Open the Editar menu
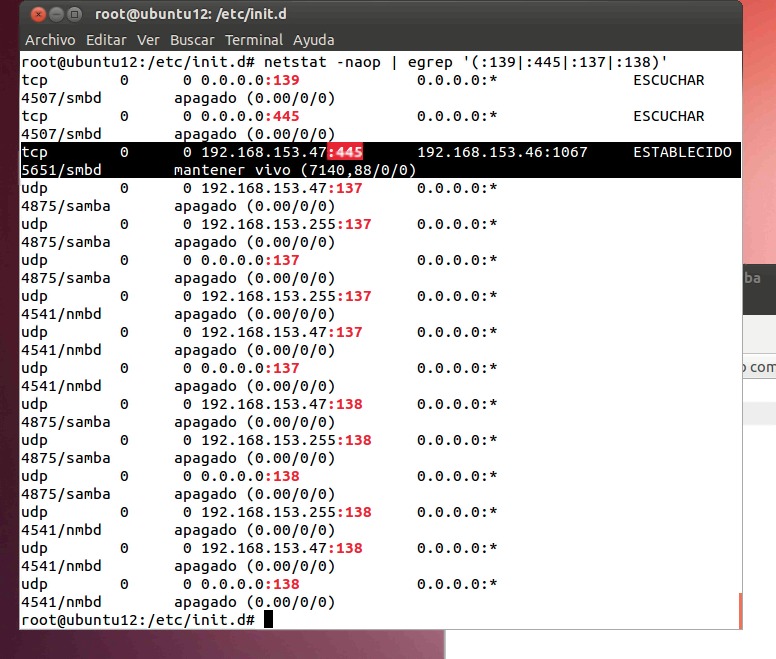Viewport: 776px width, 659px height. pos(106,40)
